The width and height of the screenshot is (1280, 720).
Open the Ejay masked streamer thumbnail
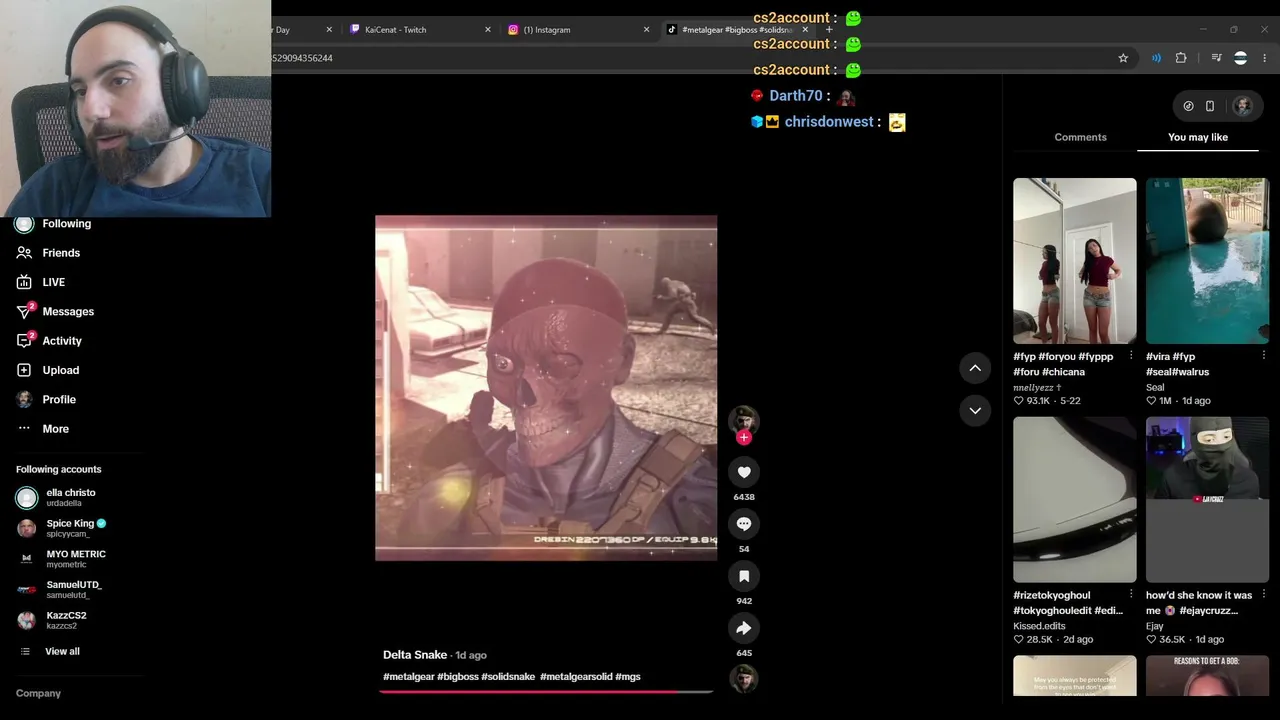click(x=1207, y=500)
